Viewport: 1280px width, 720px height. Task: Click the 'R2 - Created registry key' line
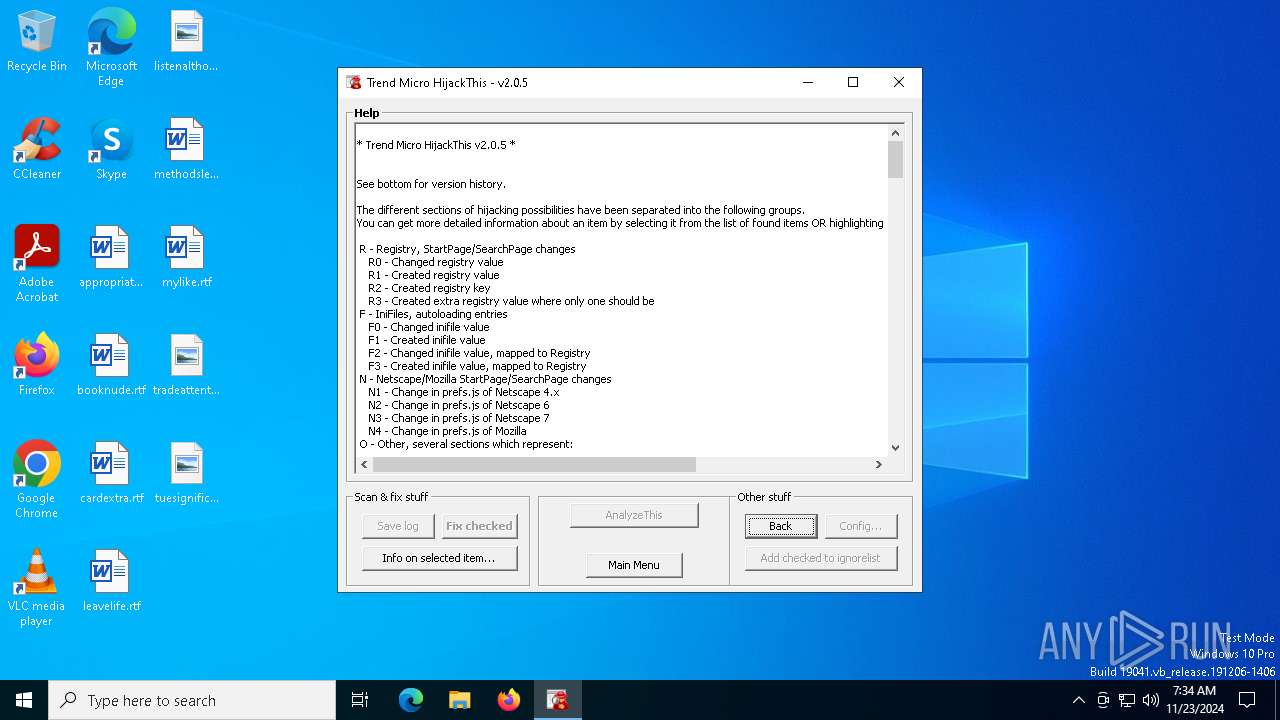click(x=429, y=288)
